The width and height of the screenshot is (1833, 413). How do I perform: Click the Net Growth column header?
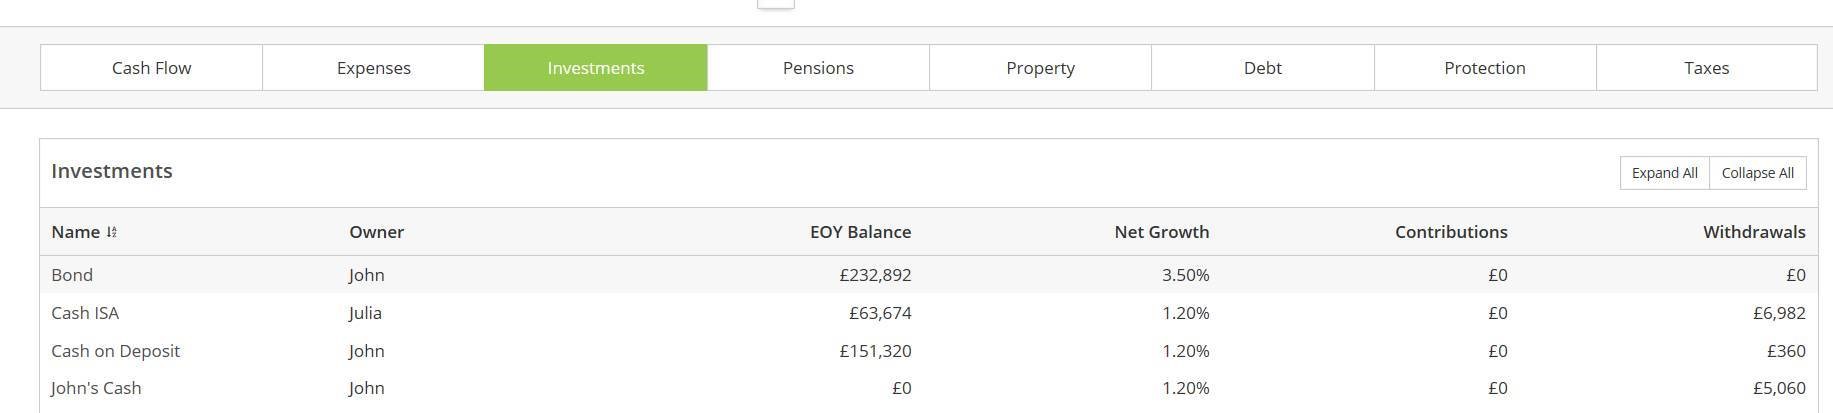pos(1161,232)
